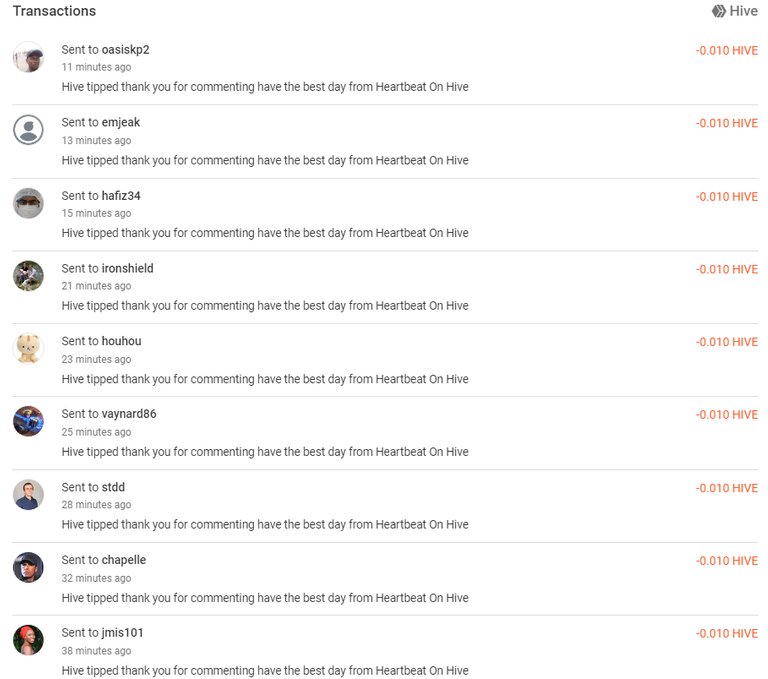Open hafiz34's profile avatar
768x679 pixels.
(28, 203)
